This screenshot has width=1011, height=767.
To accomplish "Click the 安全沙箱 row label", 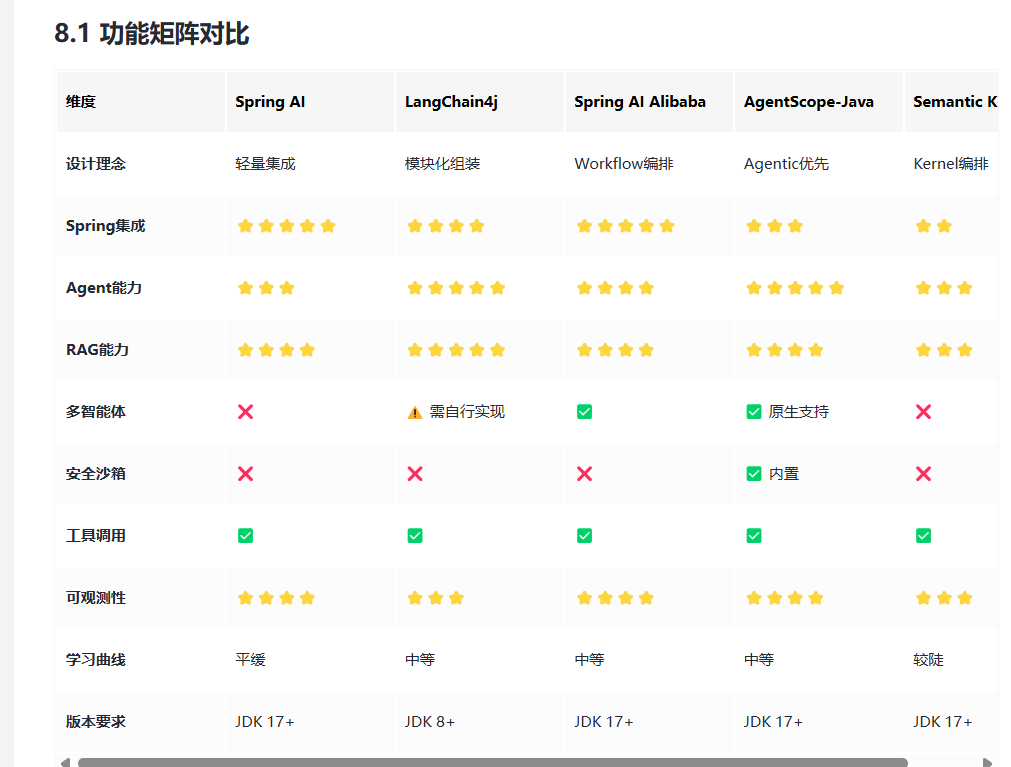I will point(95,474).
